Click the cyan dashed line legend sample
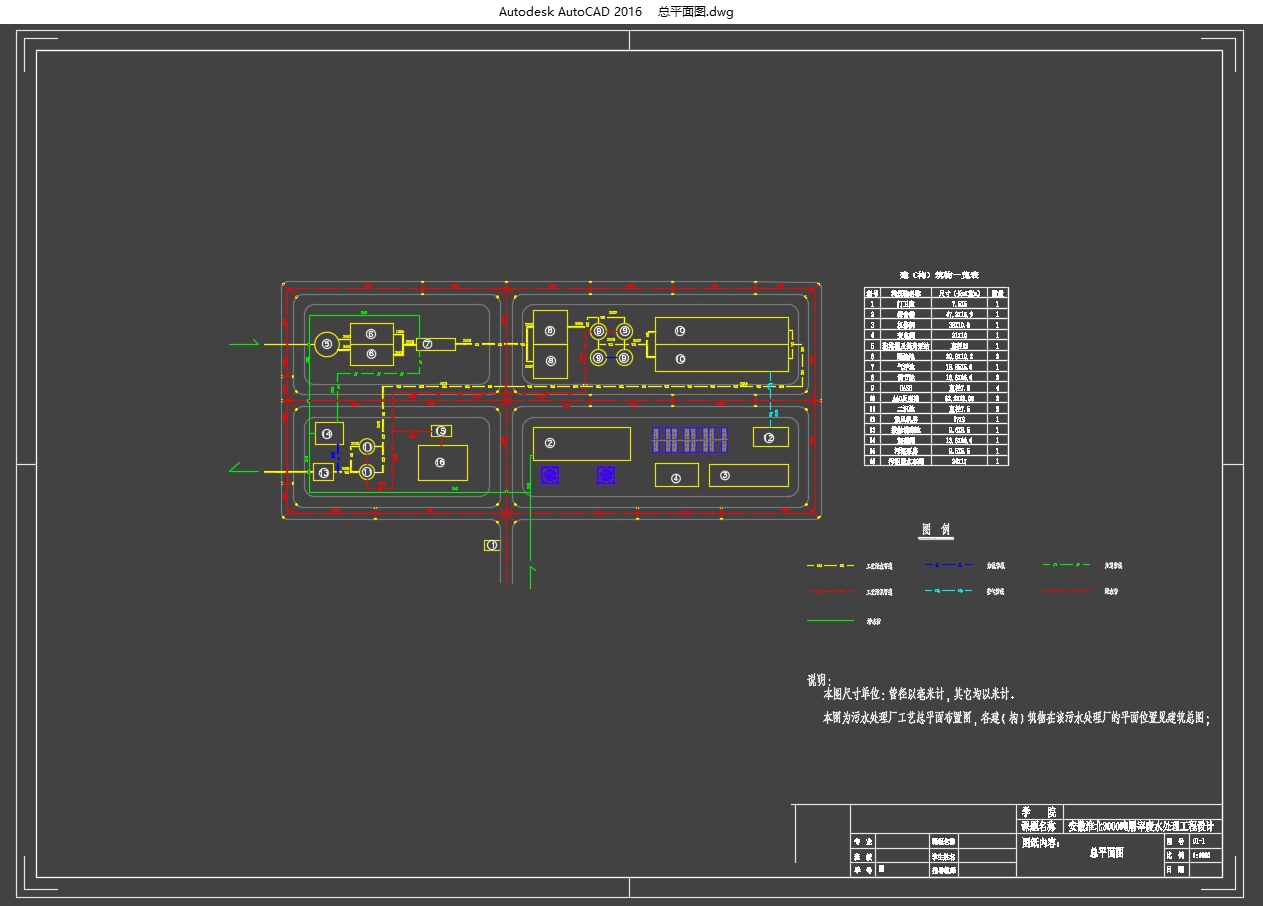1263x906 pixels. click(x=950, y=592)
